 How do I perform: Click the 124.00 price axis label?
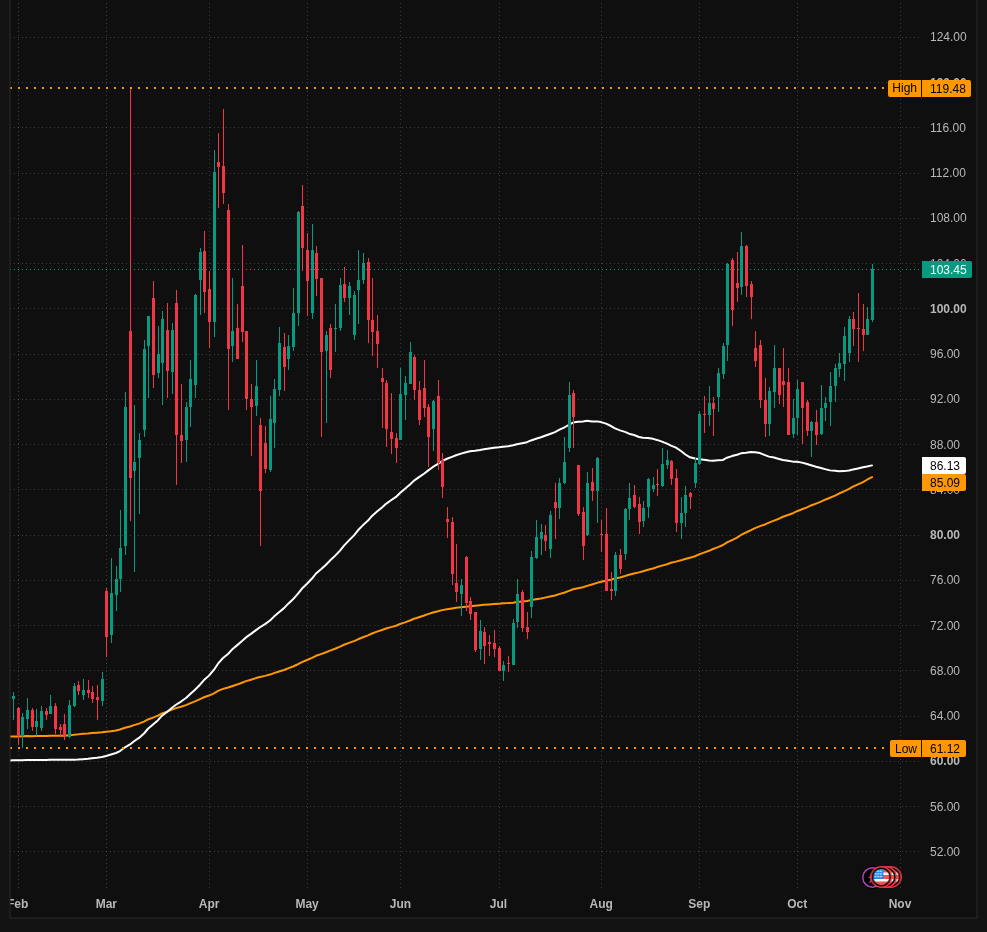point(948,36)
